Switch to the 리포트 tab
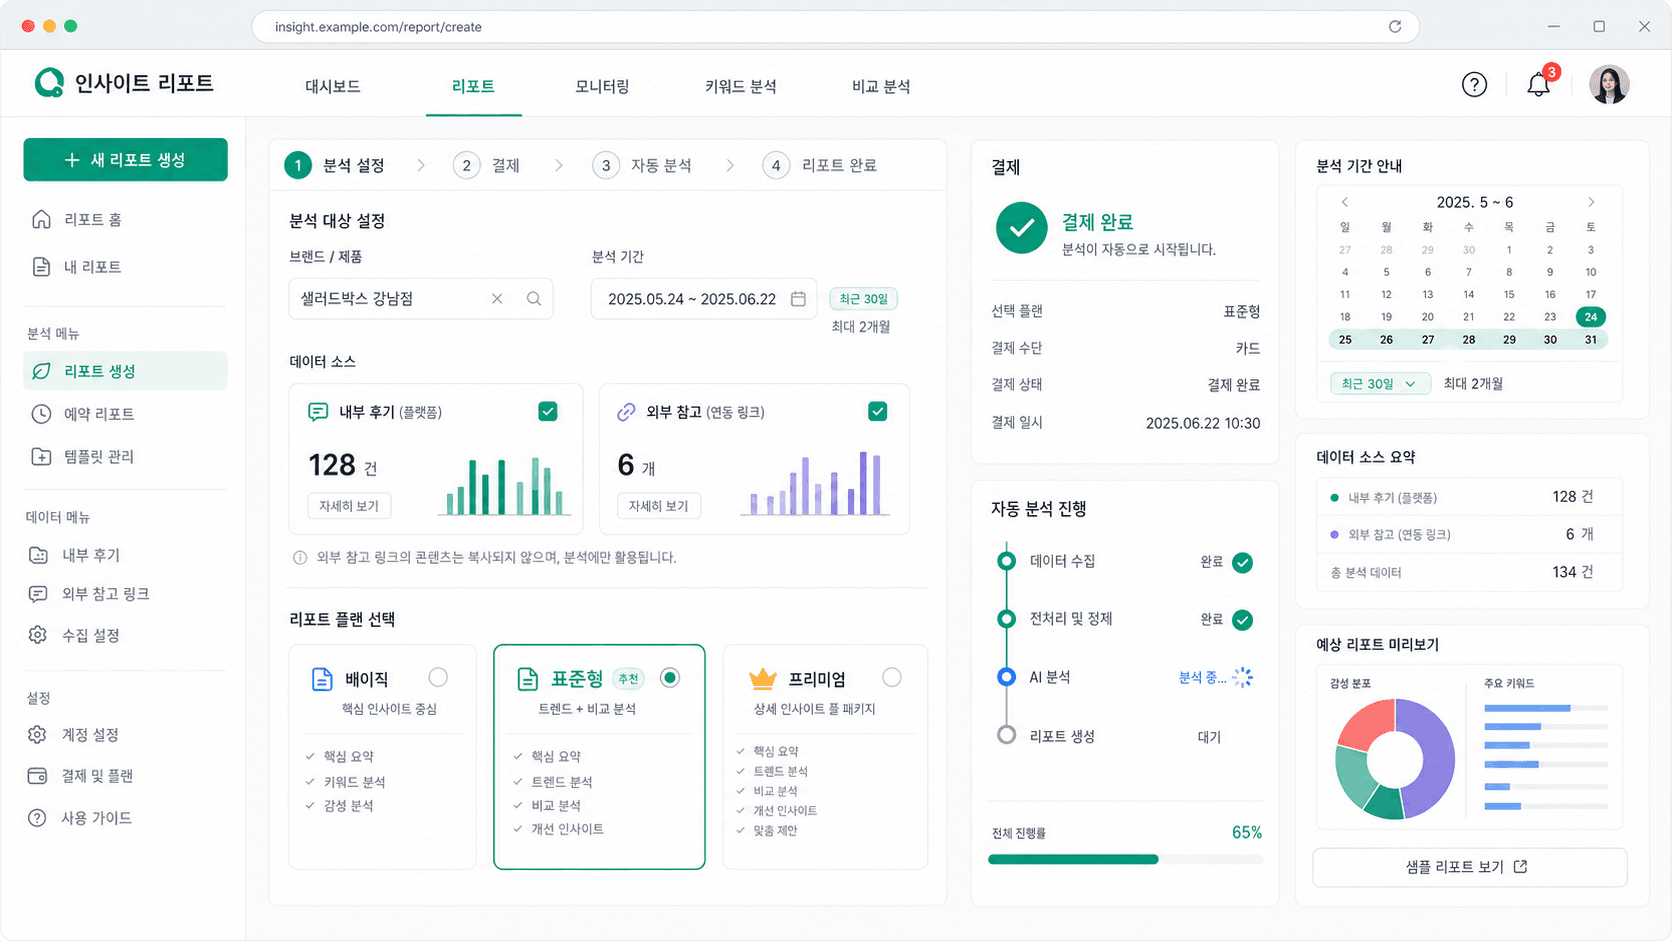This screenshot has height=941, width=1672. [x=473, y=87]
